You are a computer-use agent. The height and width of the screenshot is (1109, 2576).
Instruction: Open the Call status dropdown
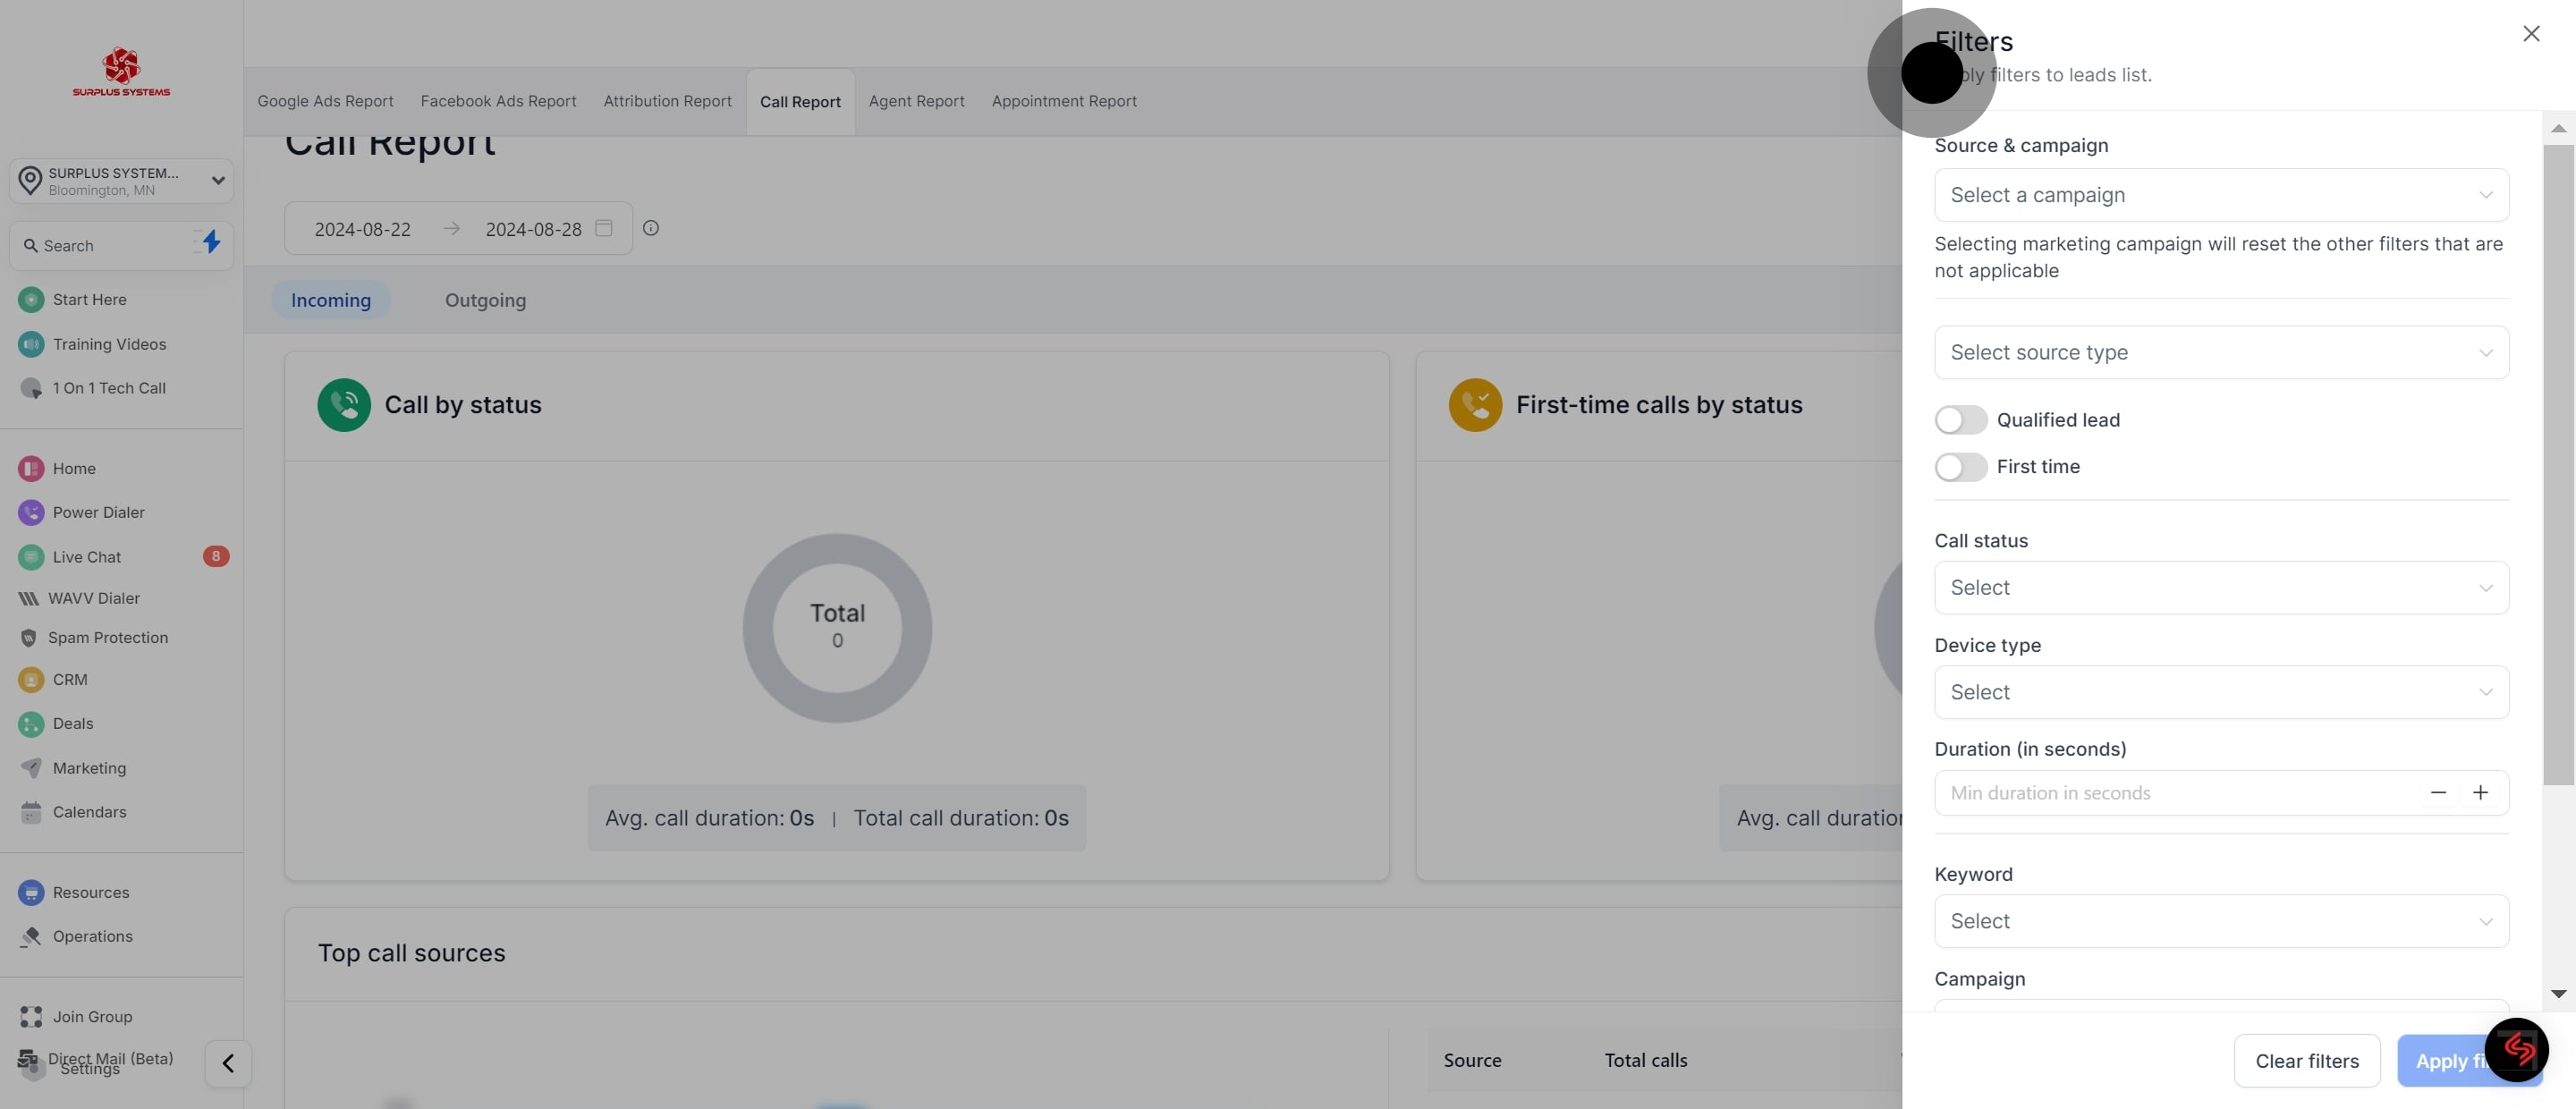[2220, 588]
